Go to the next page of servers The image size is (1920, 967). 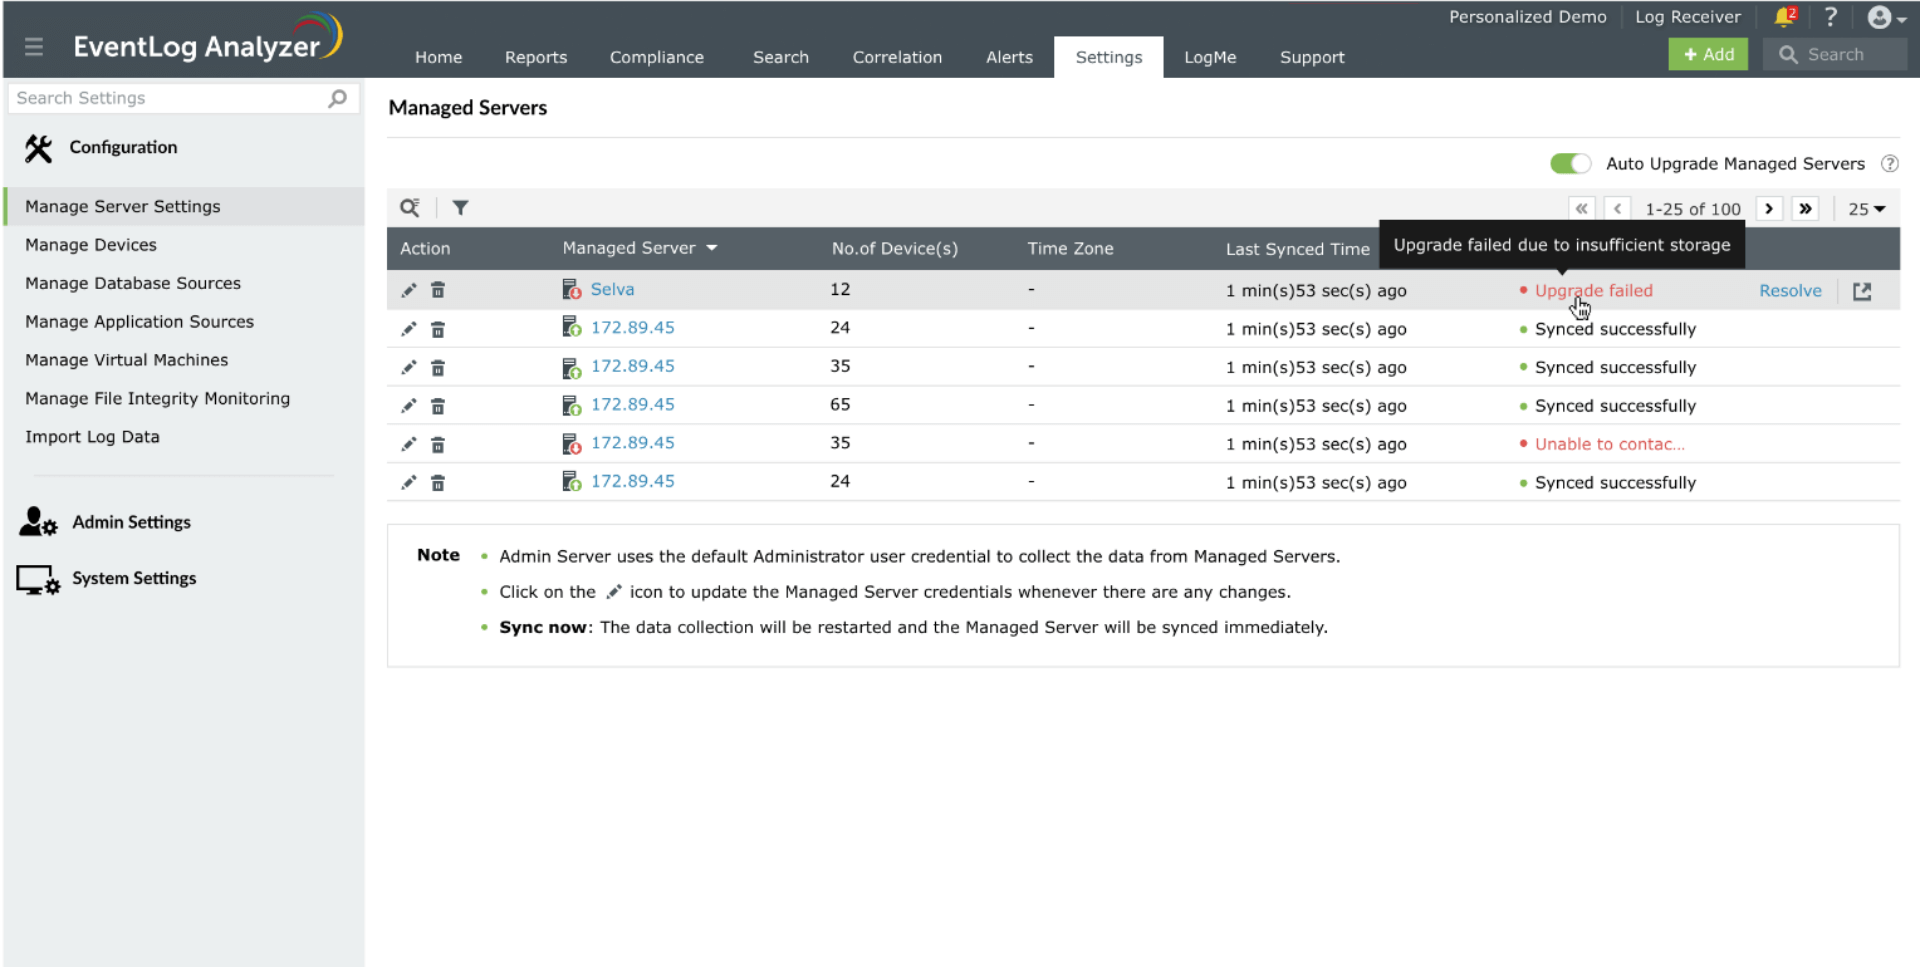point(1769,209)
